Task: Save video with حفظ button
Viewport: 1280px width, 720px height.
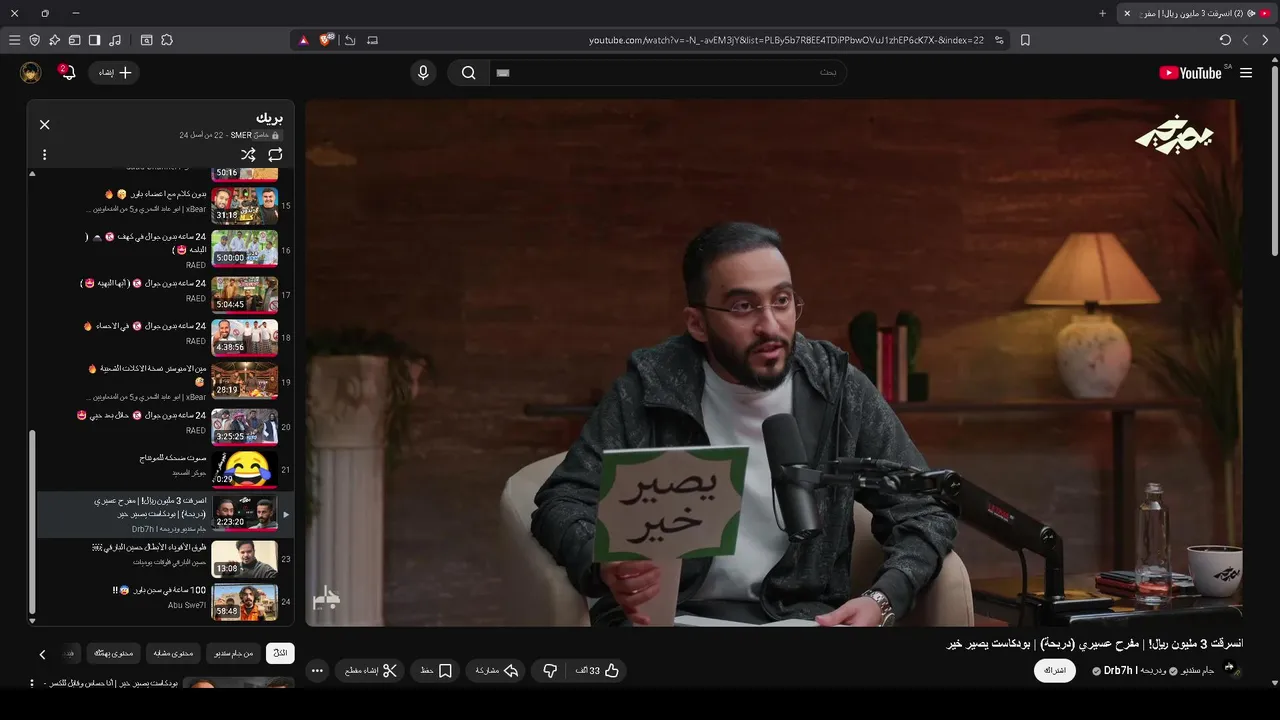Action: click(436, 671)
